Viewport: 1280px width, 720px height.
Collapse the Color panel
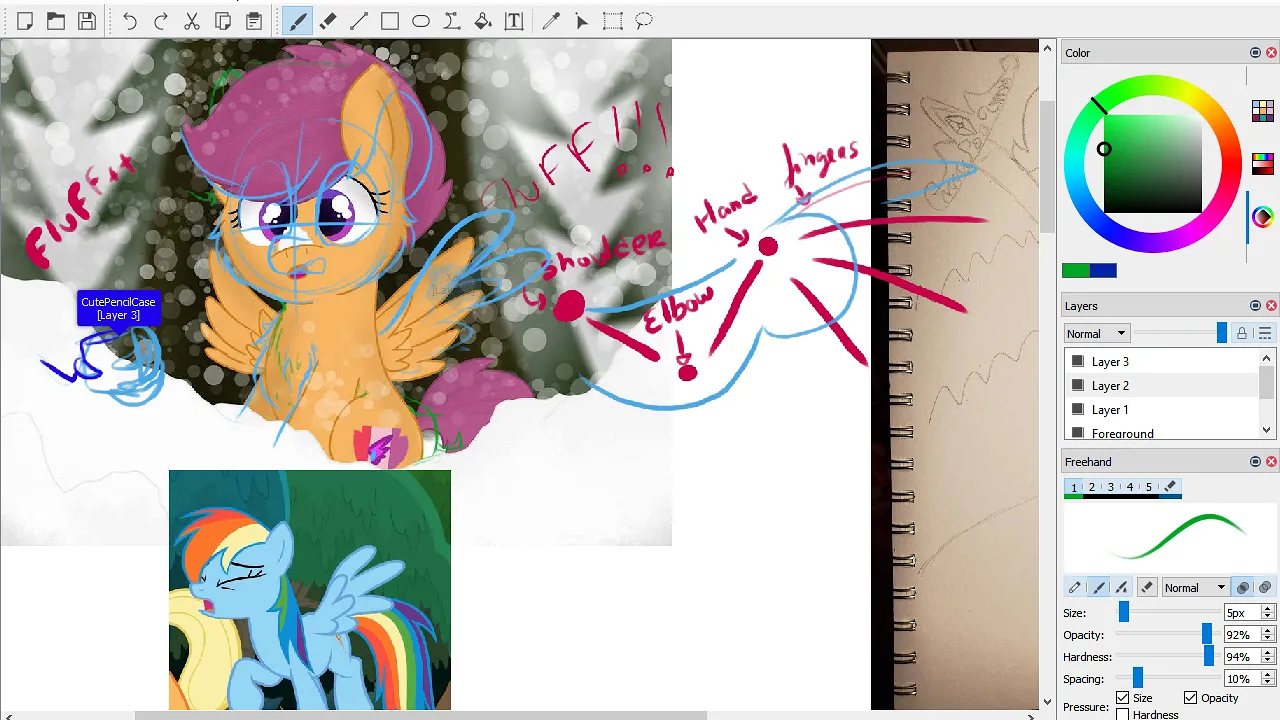1255,53
